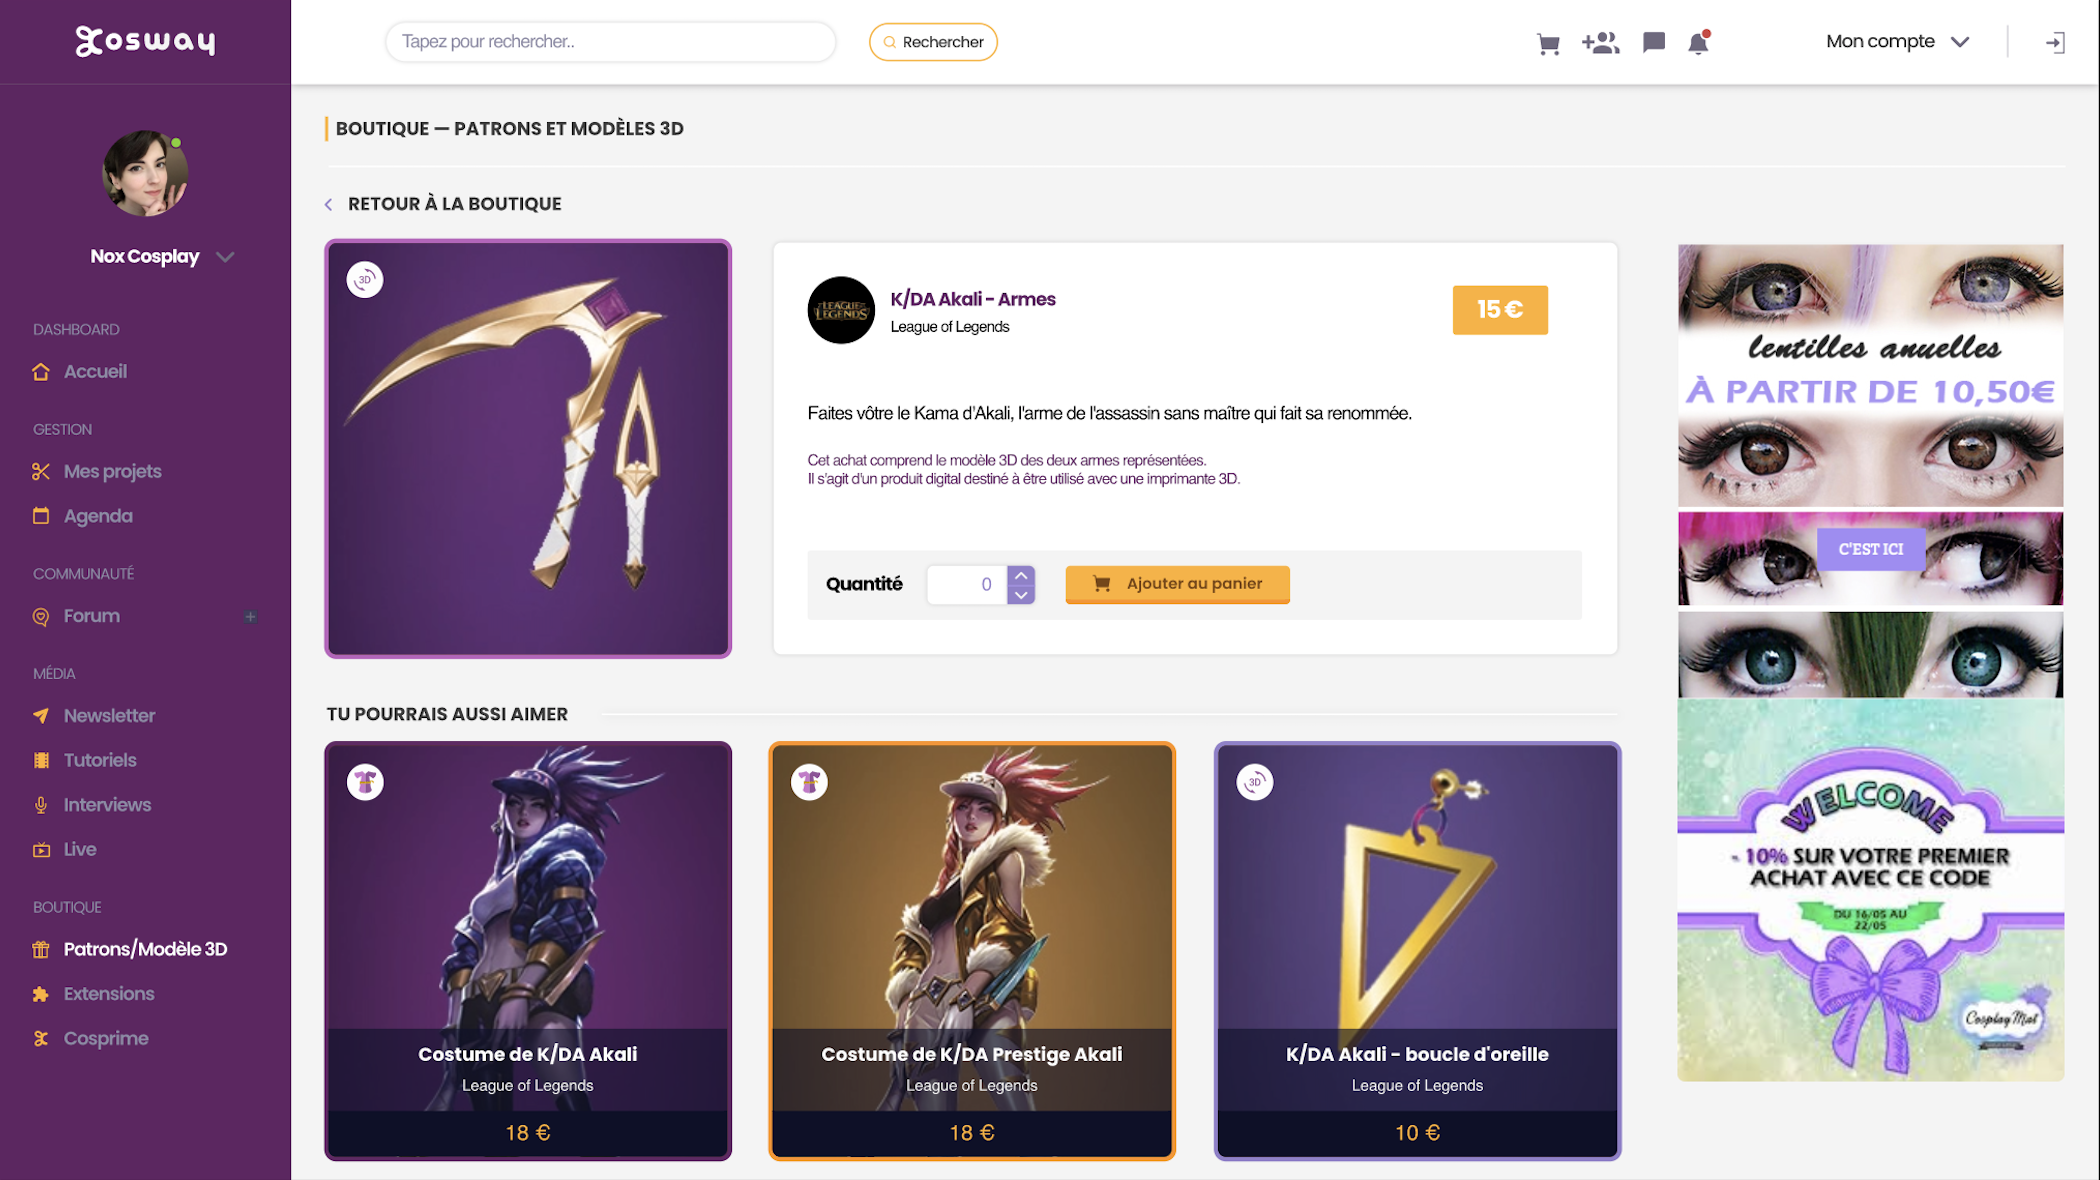Open Tutoriels from the sidebar
2100x1180 pixels.
[100, 760]
